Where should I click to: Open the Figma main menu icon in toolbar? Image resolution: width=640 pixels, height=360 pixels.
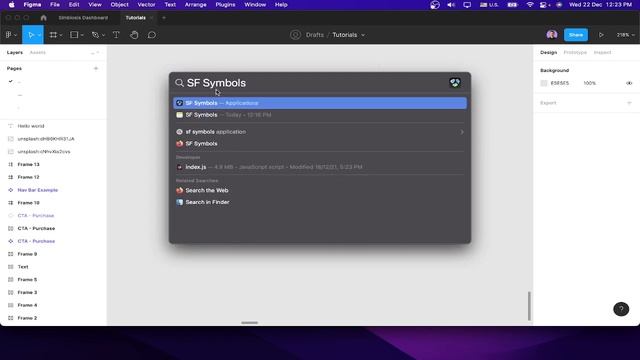pyautogui.click(x=8, y=35)
